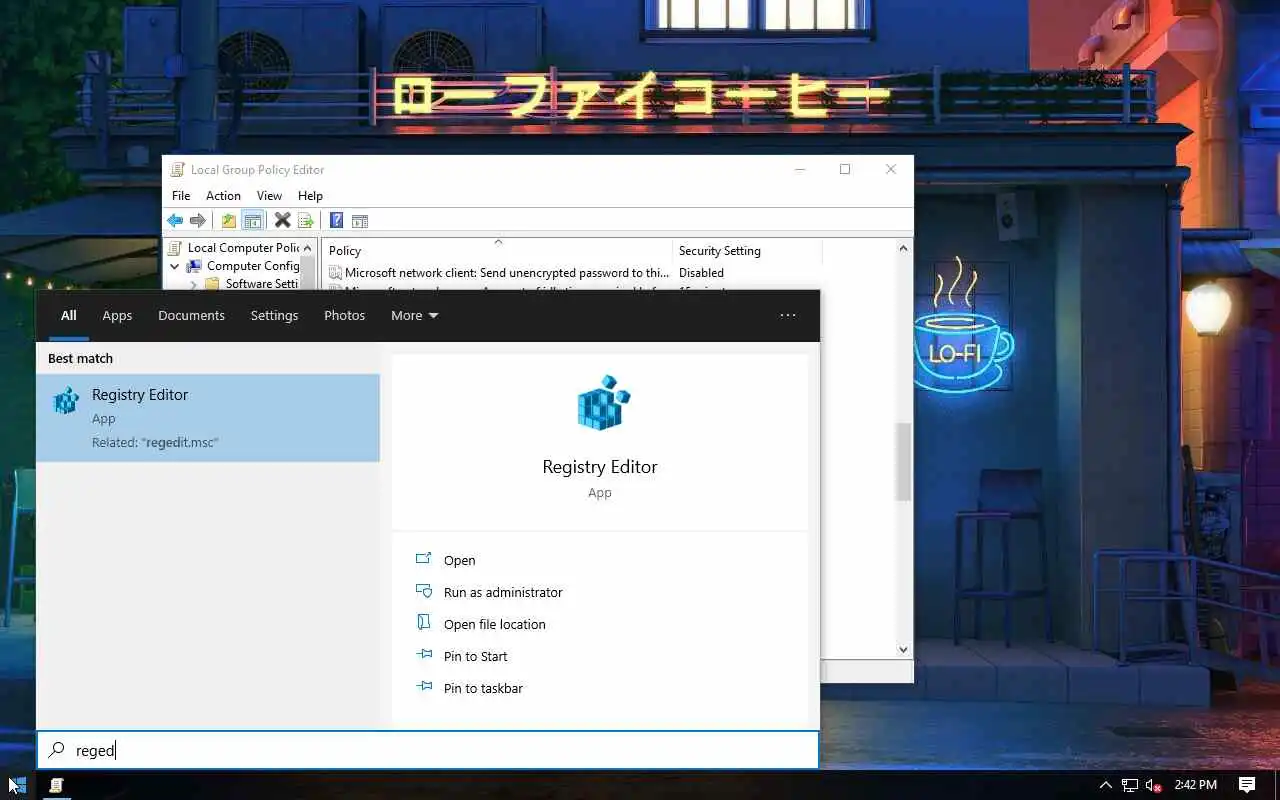This screenshot has height=800, width=1280.
Task: Switch to the Photos search tab
Action: 344,315
